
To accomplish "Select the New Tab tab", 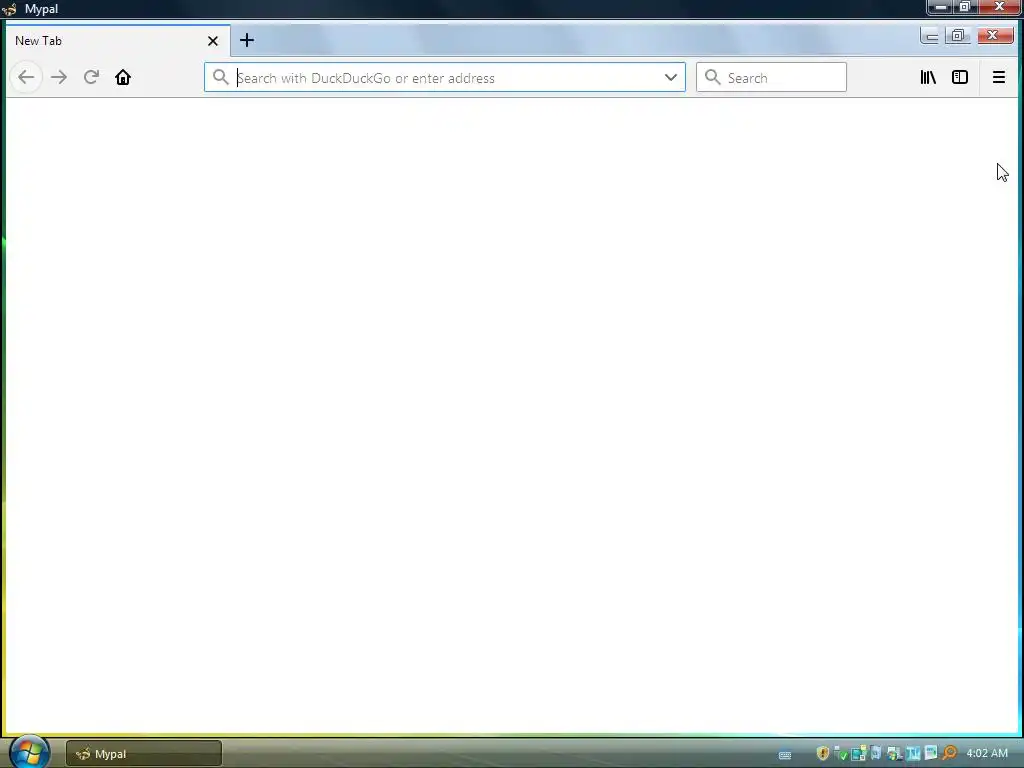I will coord(118,40).
